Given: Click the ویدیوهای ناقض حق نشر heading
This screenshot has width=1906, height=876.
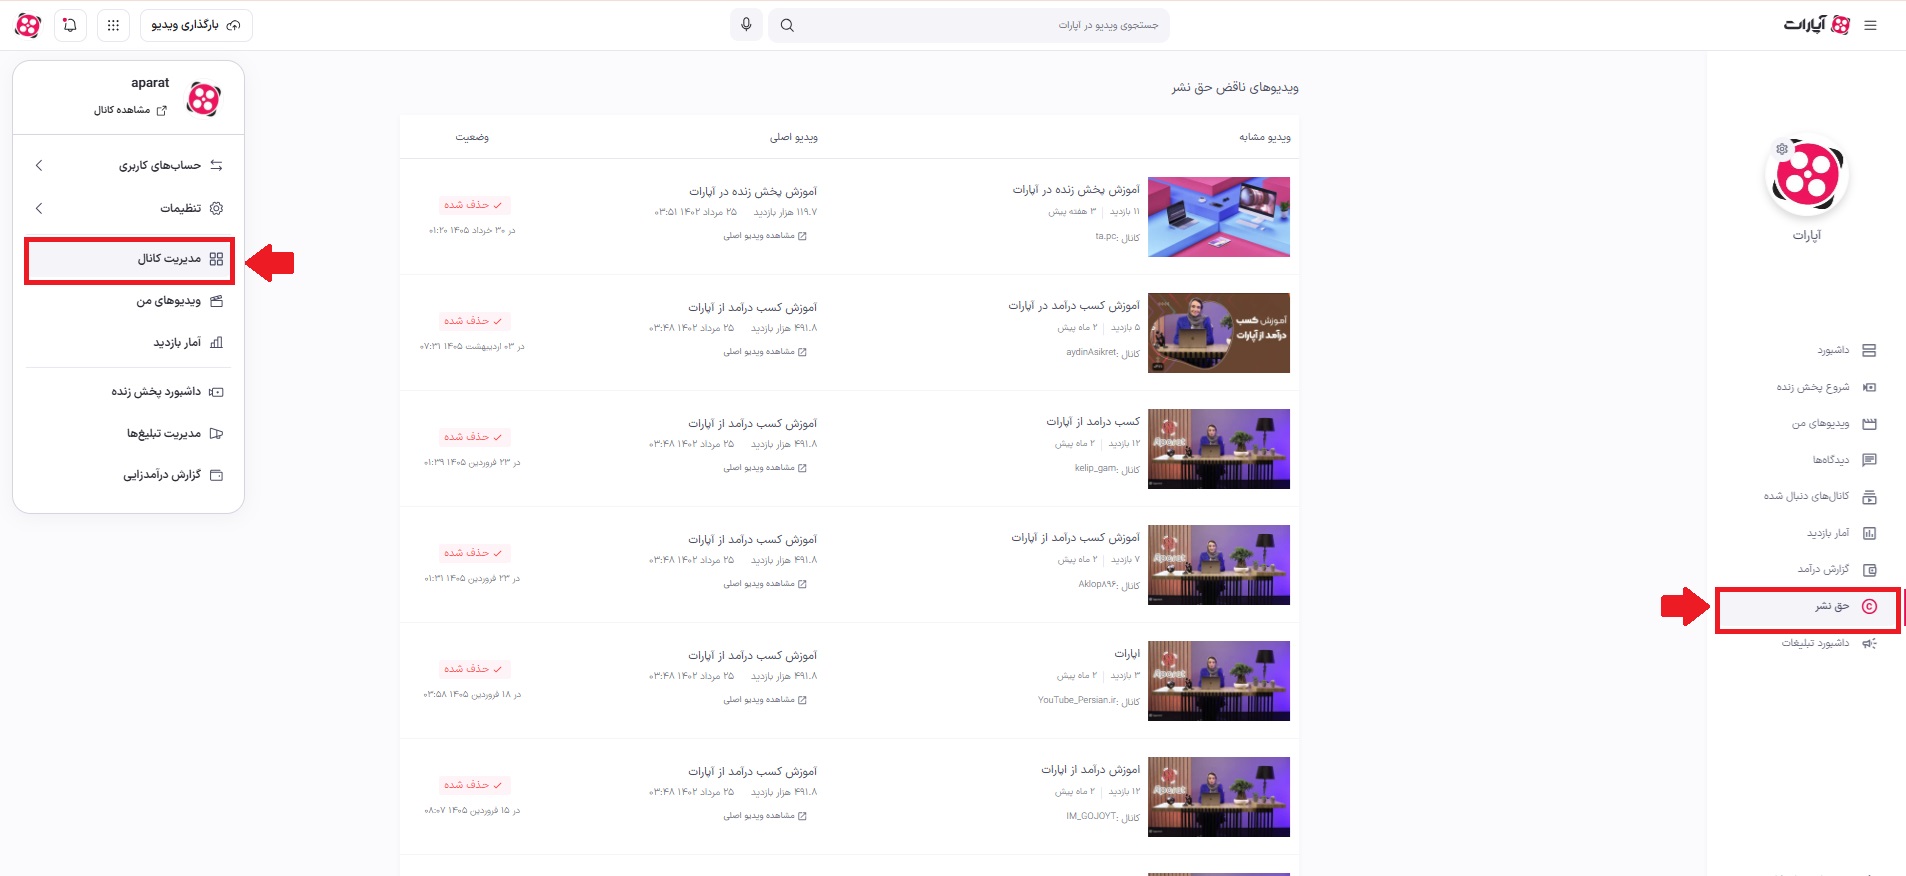Looking at the screenshot, I should (1235, 88).
